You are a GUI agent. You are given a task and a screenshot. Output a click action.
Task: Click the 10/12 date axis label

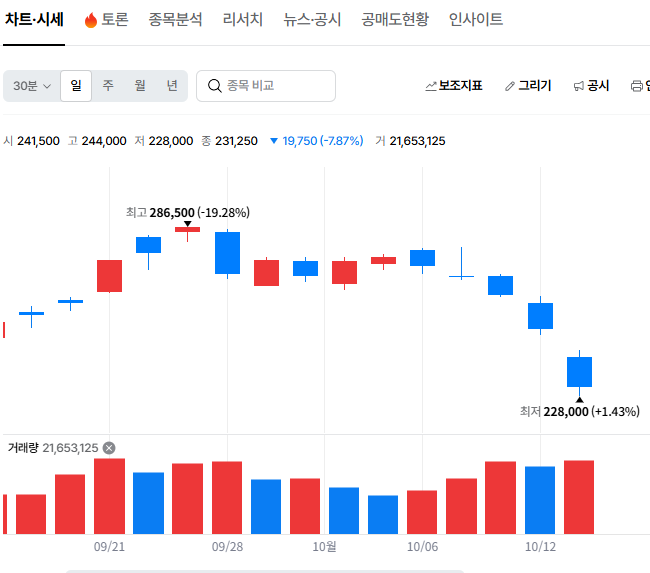(x=540, y=547)
